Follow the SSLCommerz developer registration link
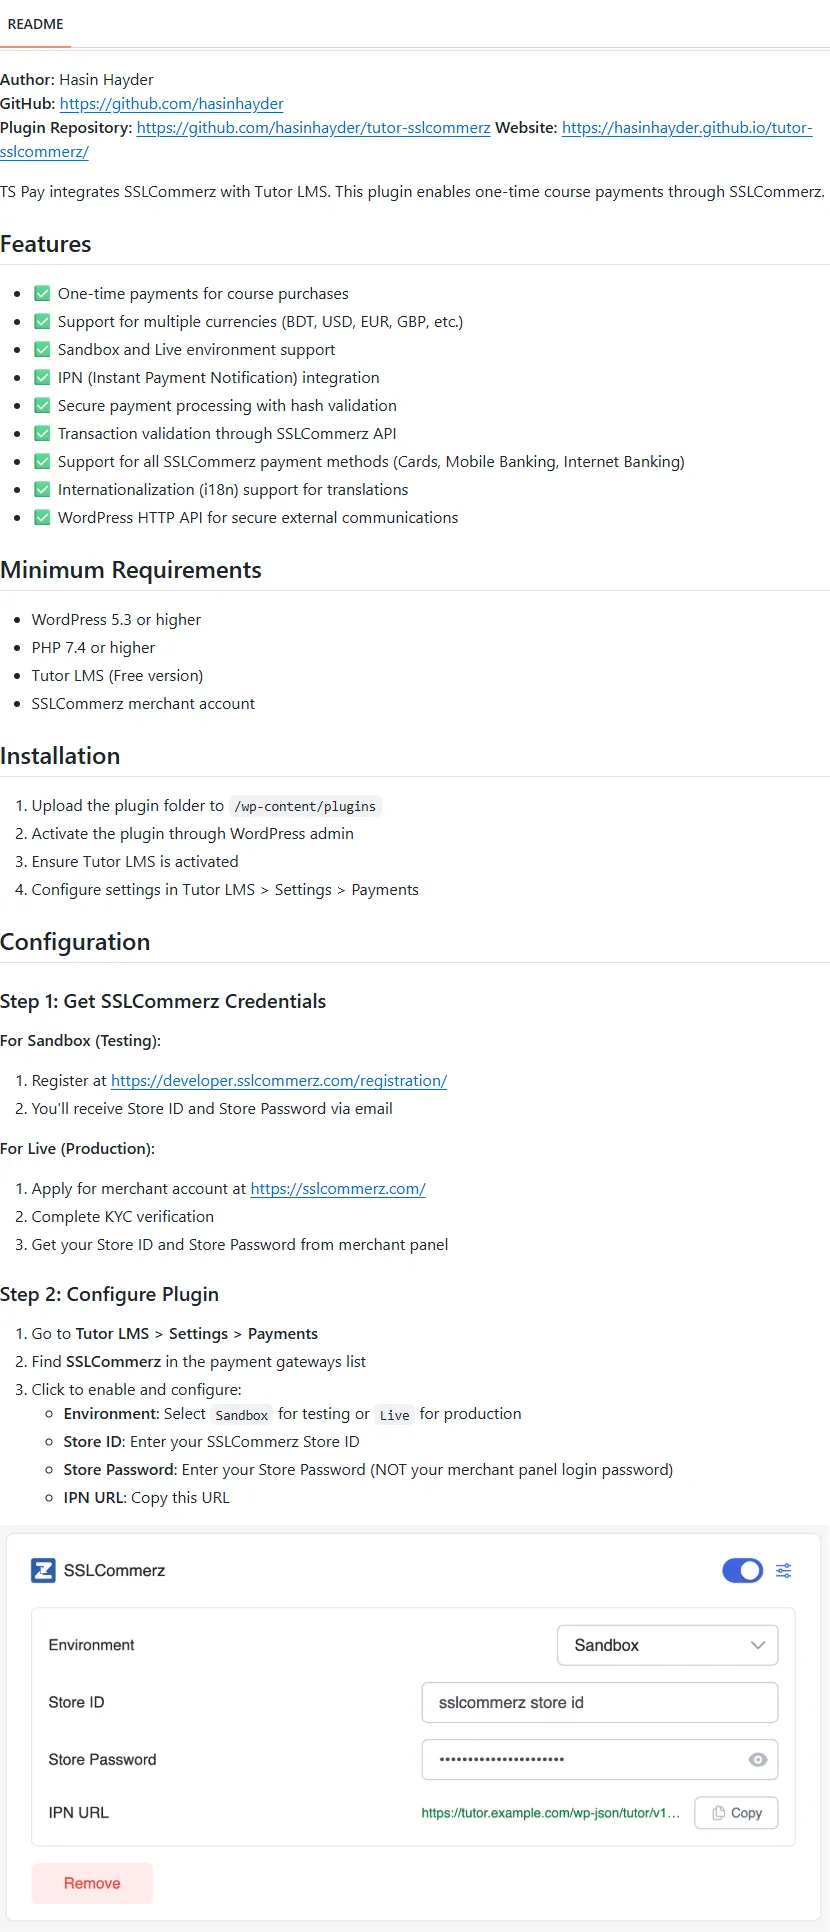 pos(279,1081)
